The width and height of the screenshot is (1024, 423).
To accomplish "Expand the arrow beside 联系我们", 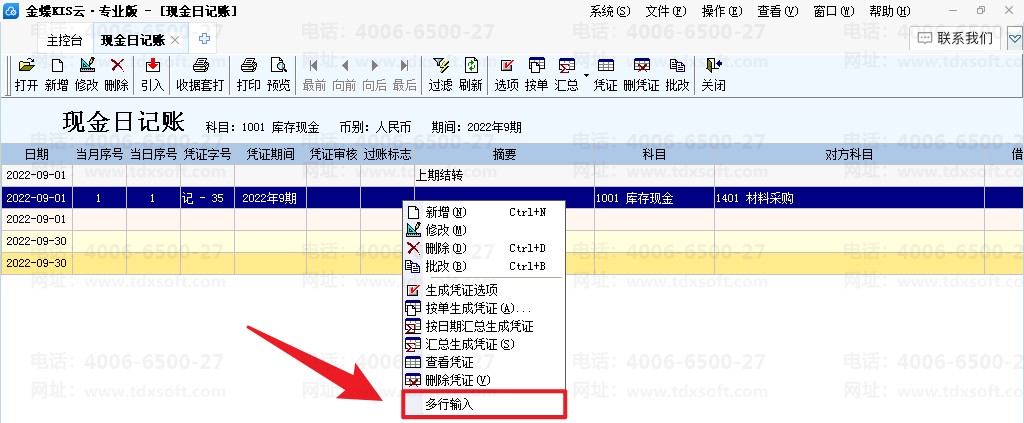I will (x=1014, y=39).
